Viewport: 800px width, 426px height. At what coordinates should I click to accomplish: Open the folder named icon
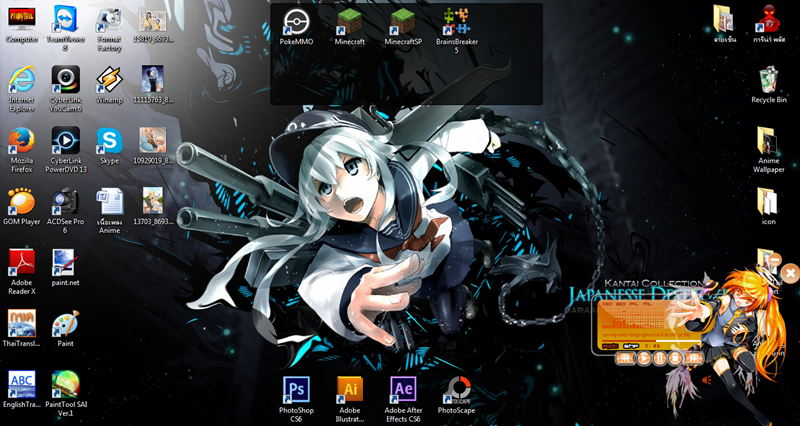tap(769, 207)
